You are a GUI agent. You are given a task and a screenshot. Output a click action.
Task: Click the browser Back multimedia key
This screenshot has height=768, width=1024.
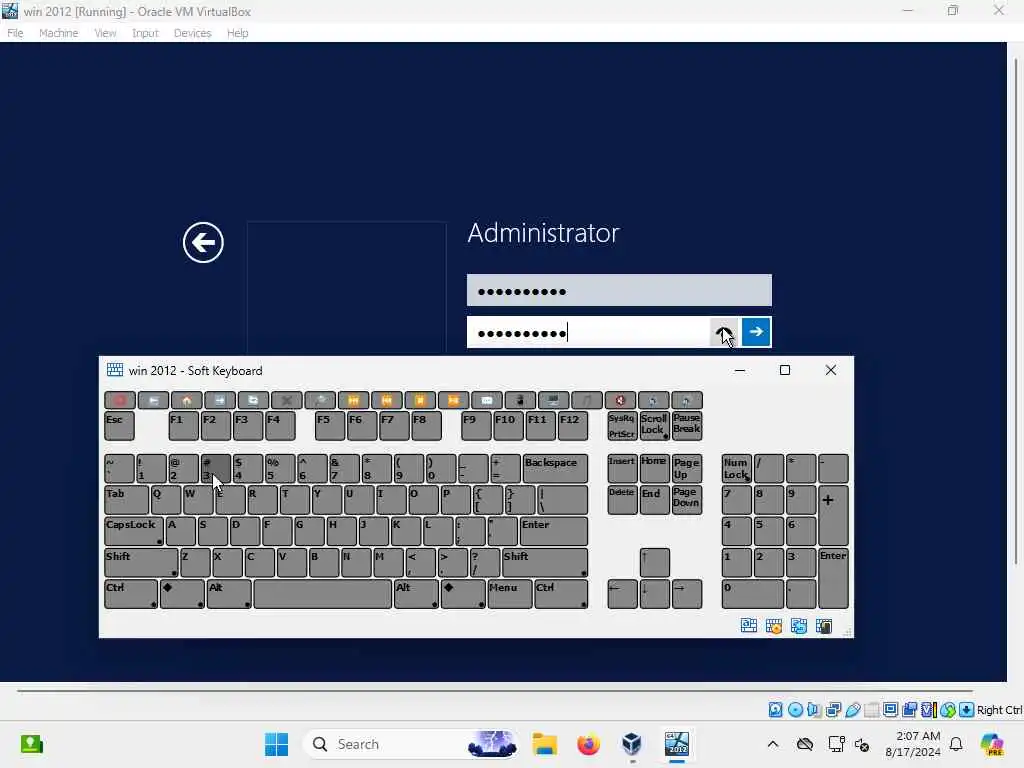(x=153, y=400)
